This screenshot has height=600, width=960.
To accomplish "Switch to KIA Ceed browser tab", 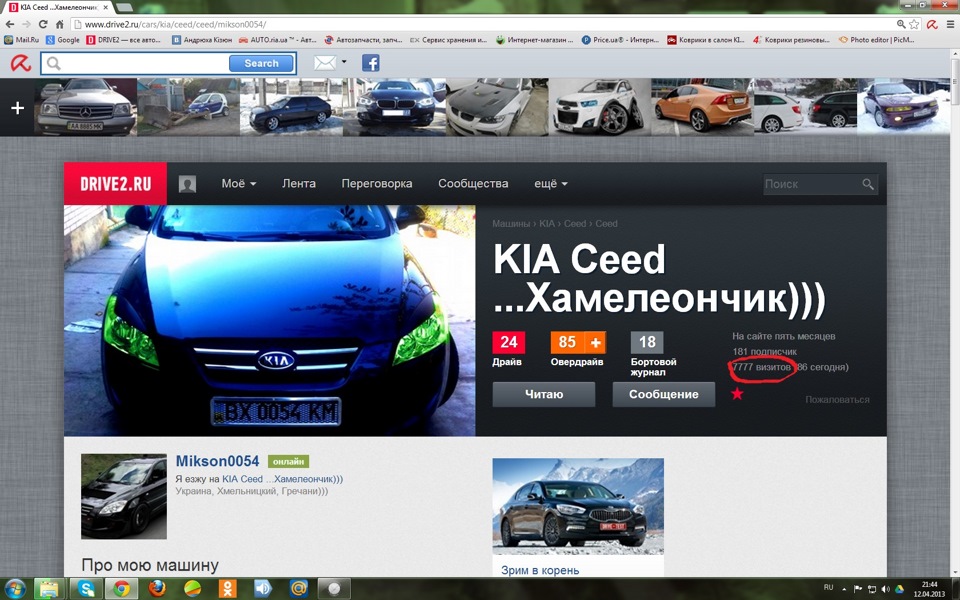I will point(57,7).
